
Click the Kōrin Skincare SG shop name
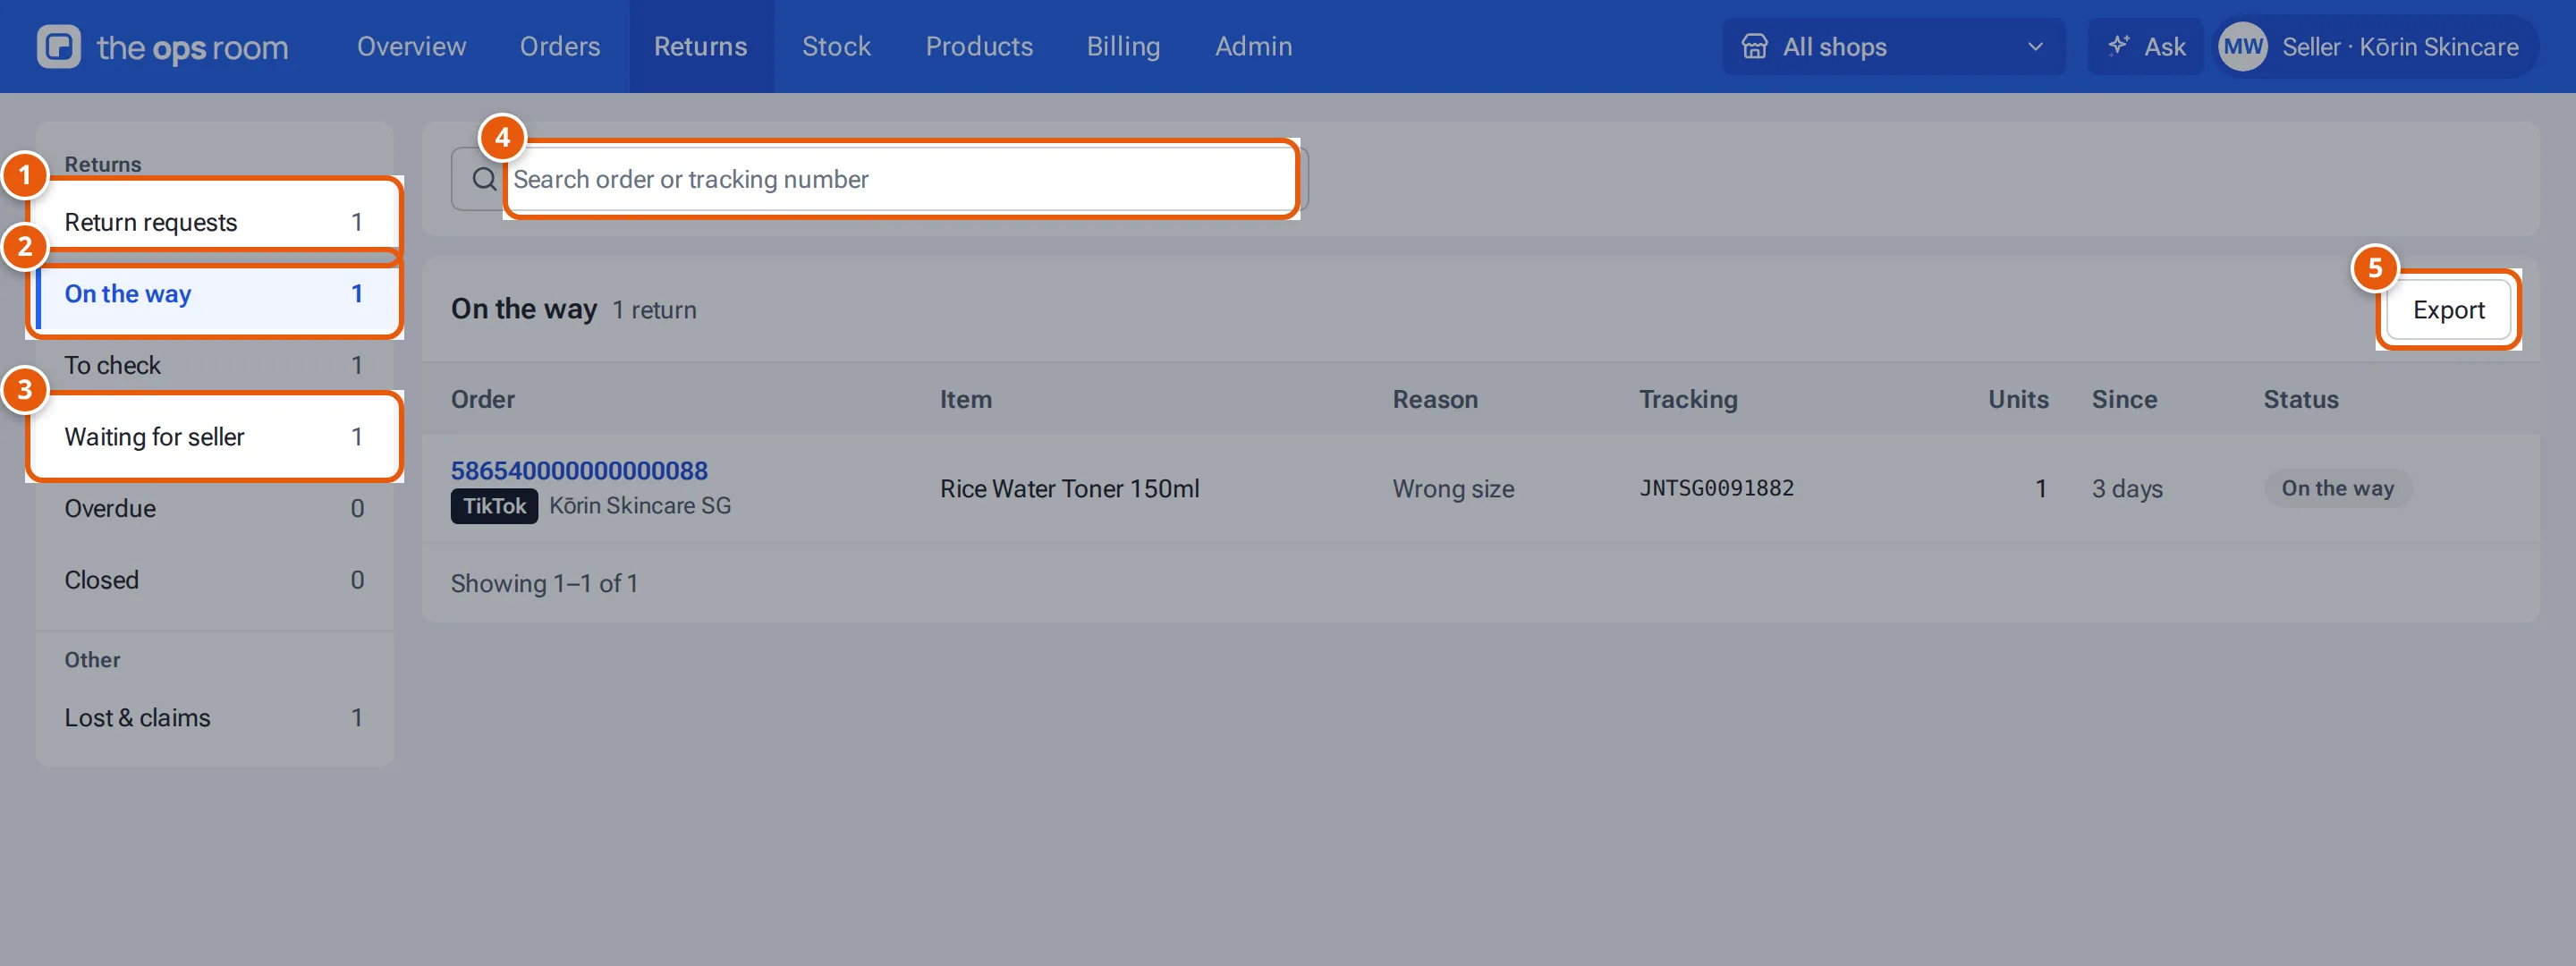(x=640, y=506)
